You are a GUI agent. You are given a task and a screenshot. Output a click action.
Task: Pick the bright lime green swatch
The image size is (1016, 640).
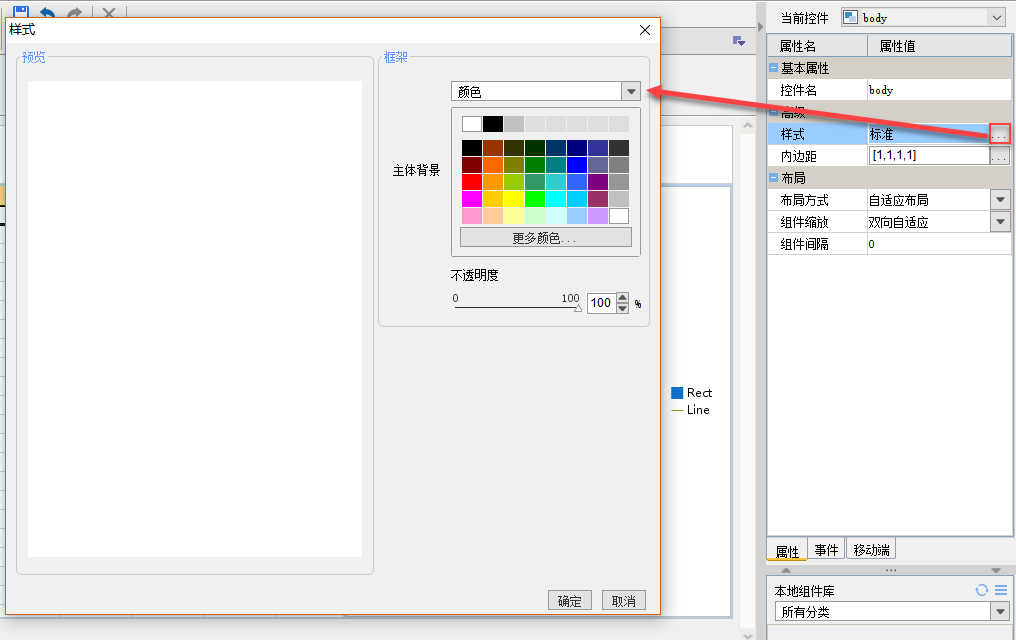click(535, 199)
